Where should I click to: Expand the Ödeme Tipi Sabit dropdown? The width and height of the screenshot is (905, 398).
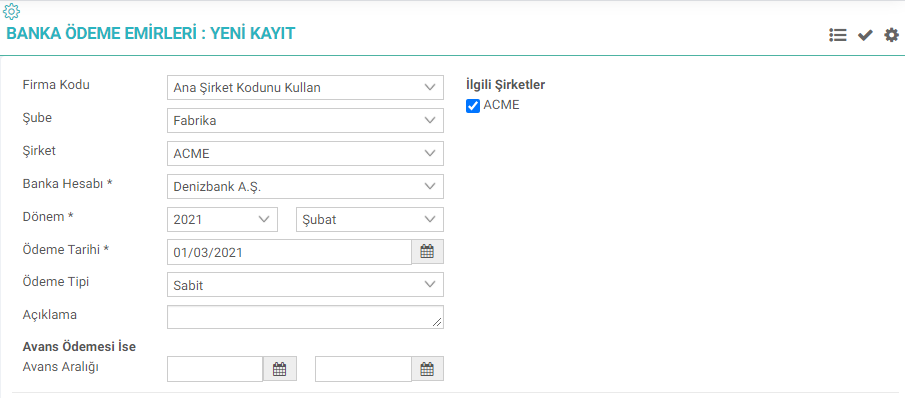(305, 285)
